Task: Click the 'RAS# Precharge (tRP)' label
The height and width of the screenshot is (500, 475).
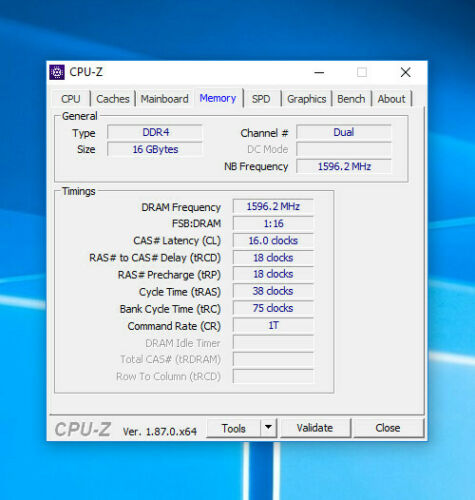Action: (169, 275)
